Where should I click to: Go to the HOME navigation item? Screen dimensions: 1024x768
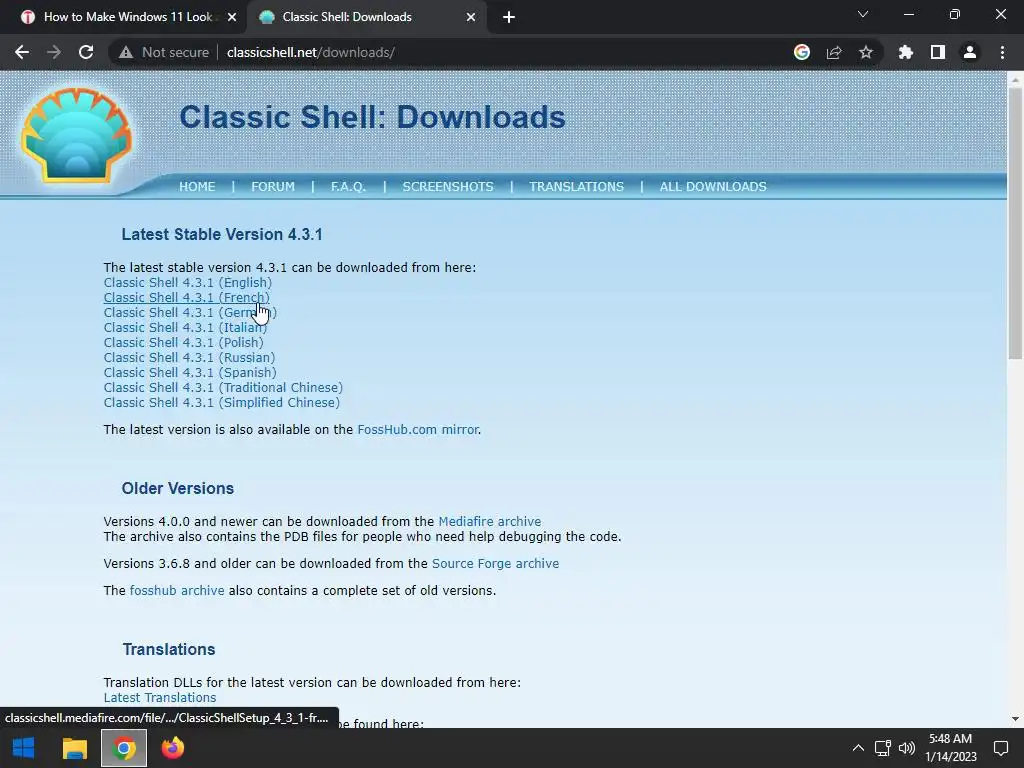[197, 187]
